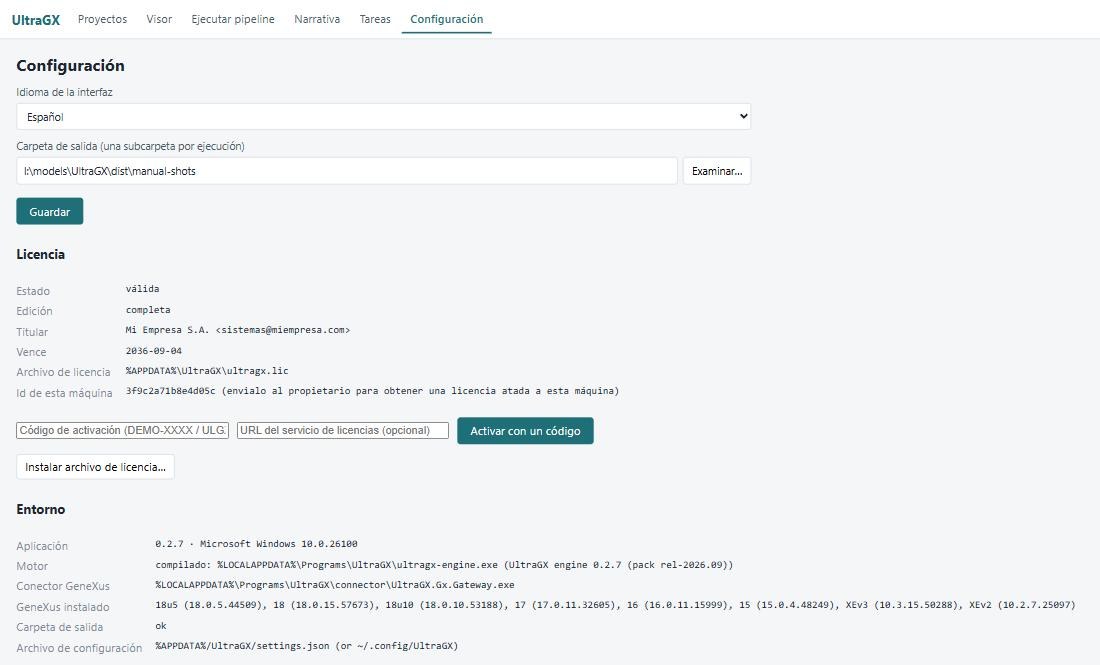
Task: Click the settings.json configuration path
Action: (307, 645)
